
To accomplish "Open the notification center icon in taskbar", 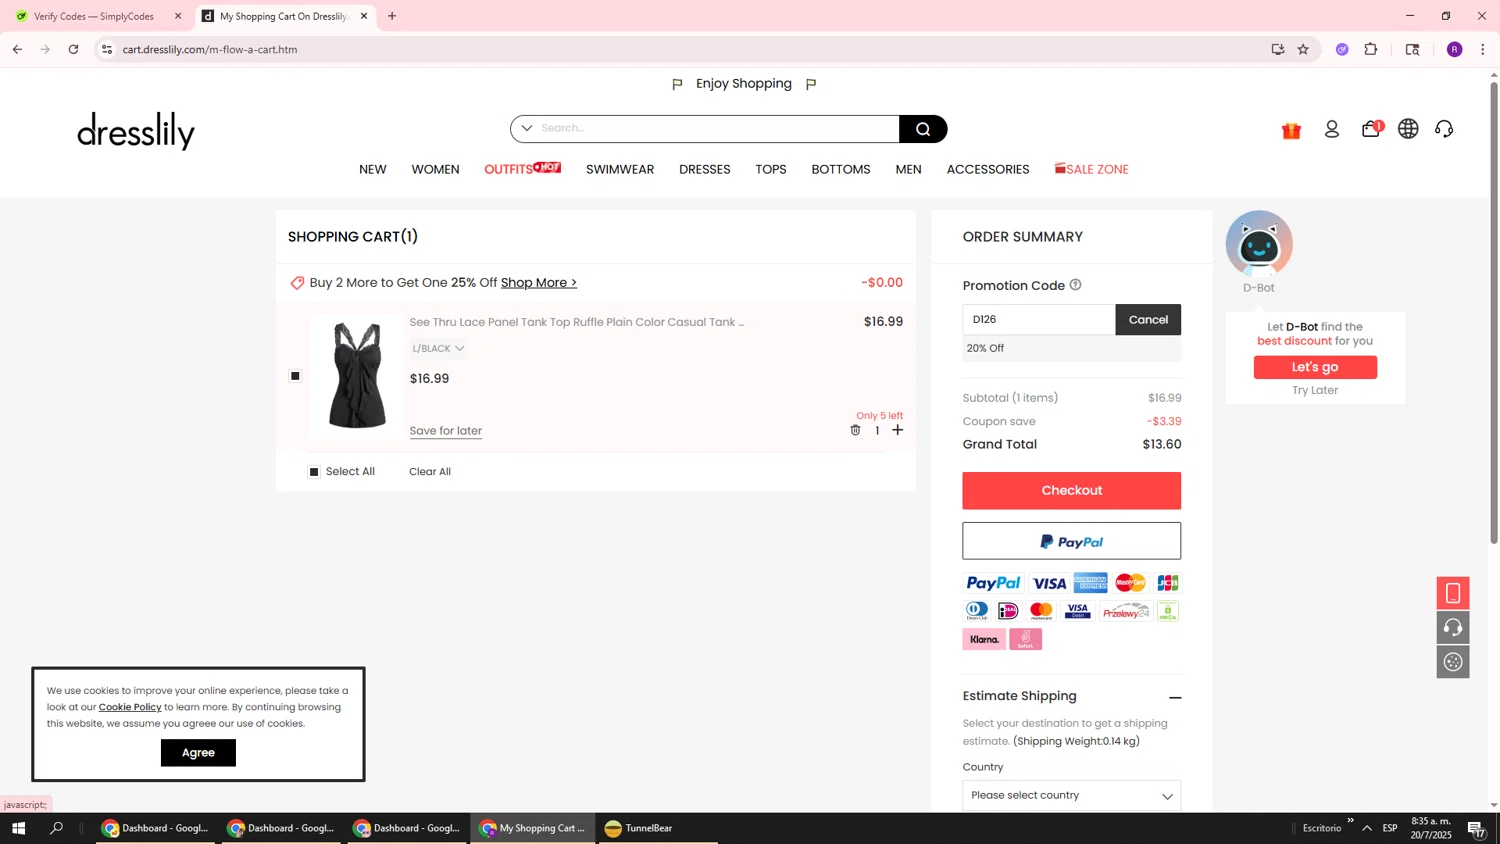I will [1476, 828].
